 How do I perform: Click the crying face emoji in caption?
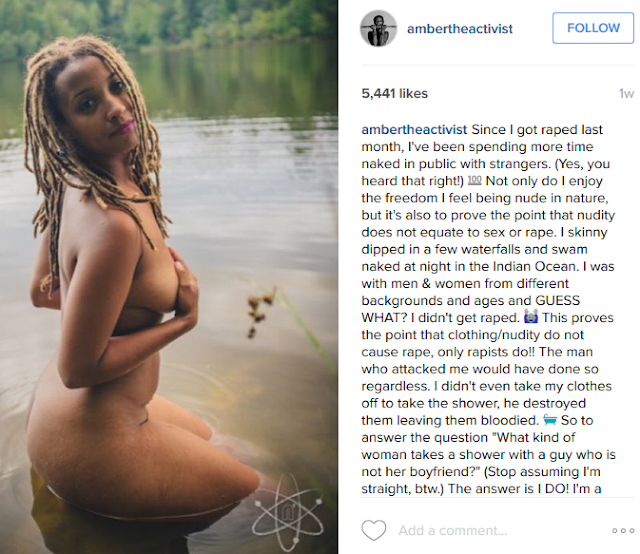[531, 317]
